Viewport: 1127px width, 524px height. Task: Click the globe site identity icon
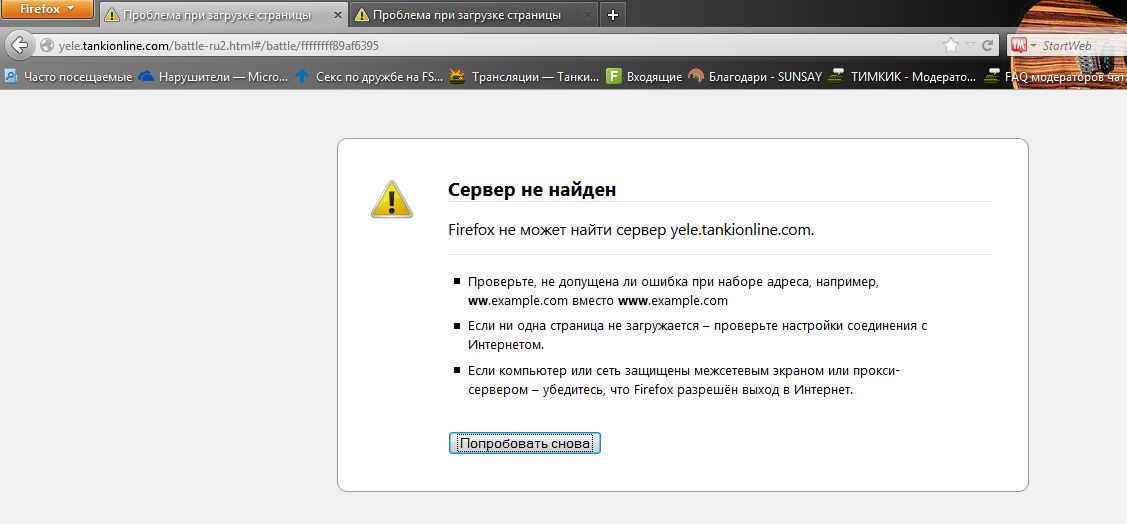pos(47,45)
